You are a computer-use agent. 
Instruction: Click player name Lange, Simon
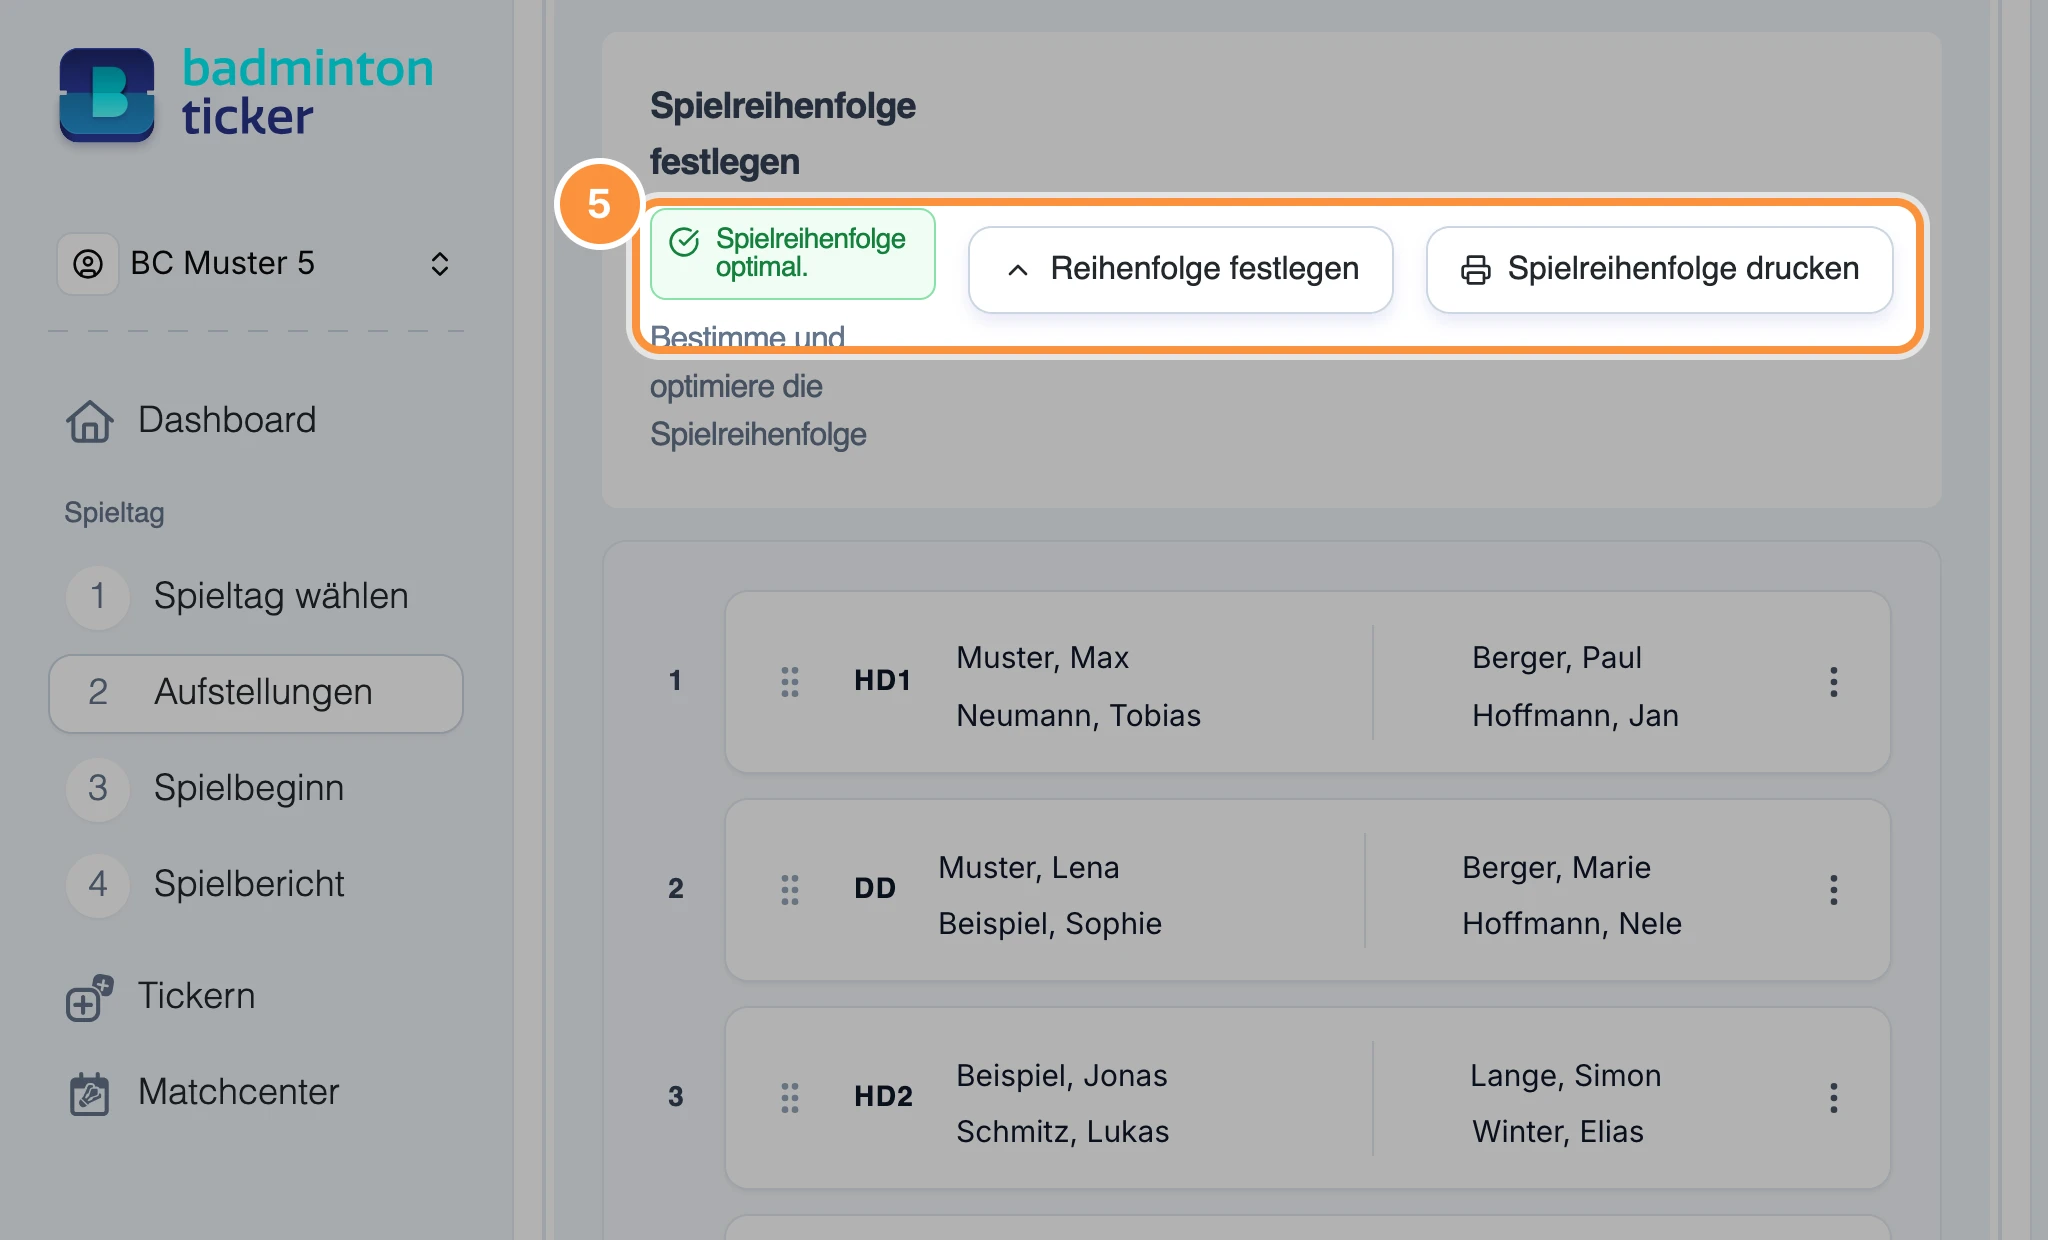tap(1565, 1076)
